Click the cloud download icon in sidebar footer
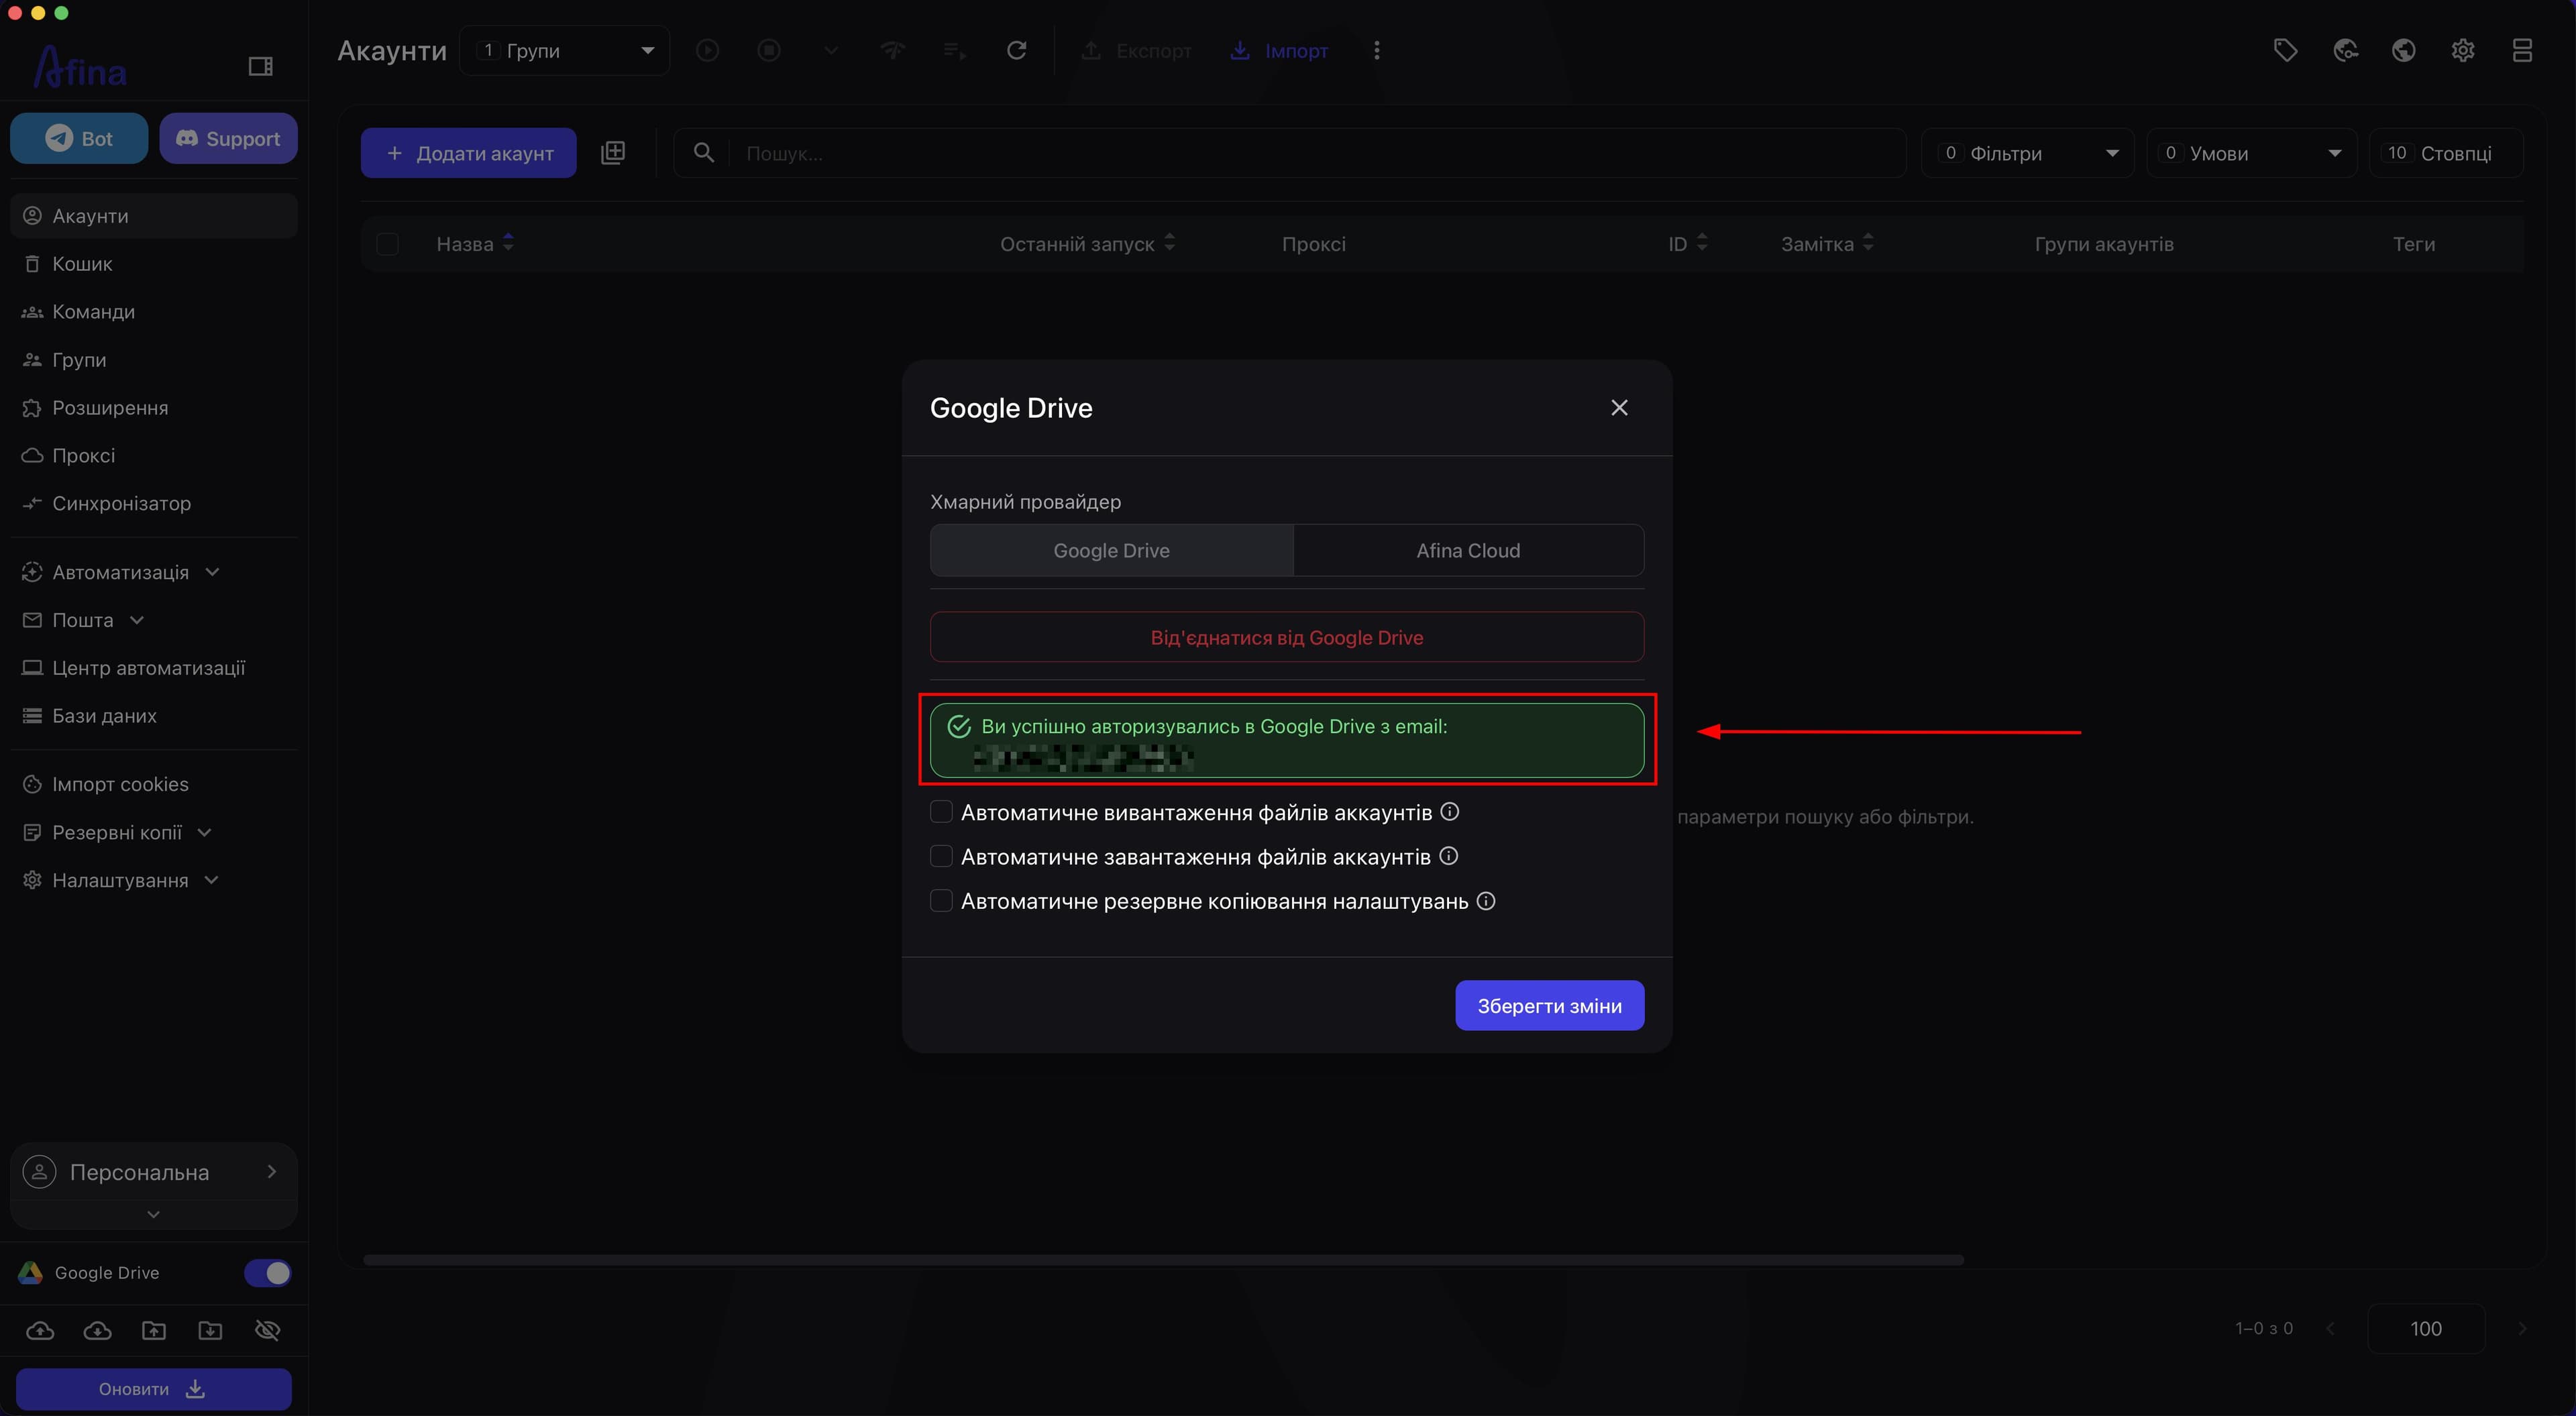Image resolution: width=2576 pixels, height=1416 pixels. click(x=97, y=1330)
